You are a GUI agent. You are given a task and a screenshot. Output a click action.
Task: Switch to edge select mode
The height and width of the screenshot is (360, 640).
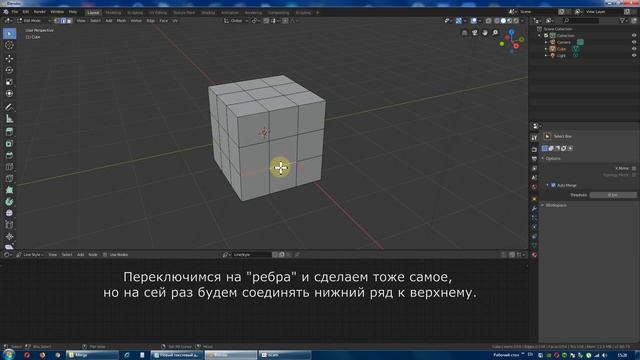[63, 20]
